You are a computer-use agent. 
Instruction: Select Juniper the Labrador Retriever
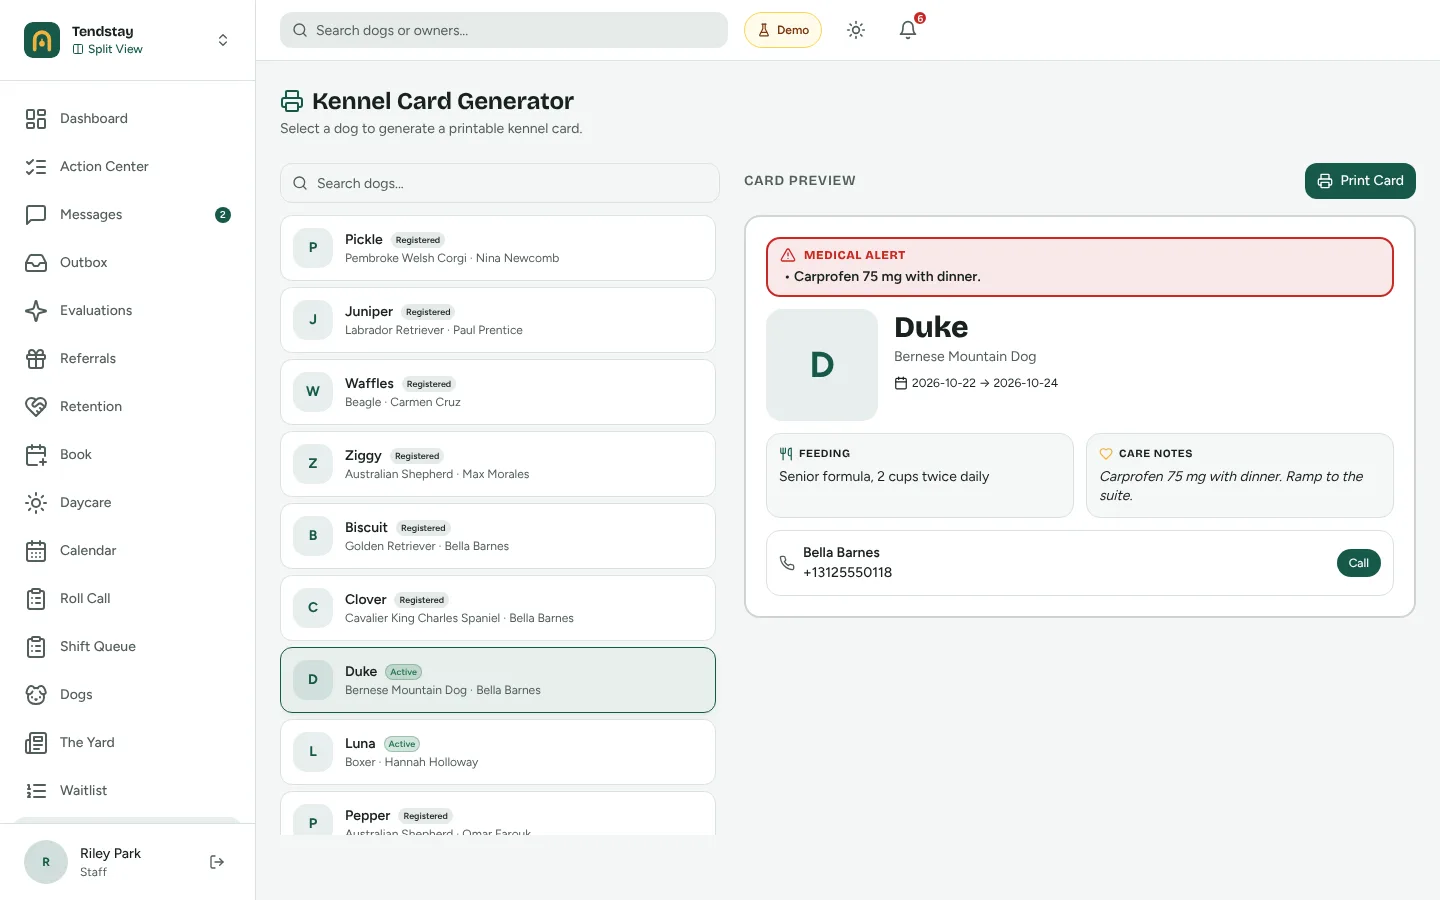[498, 320]
